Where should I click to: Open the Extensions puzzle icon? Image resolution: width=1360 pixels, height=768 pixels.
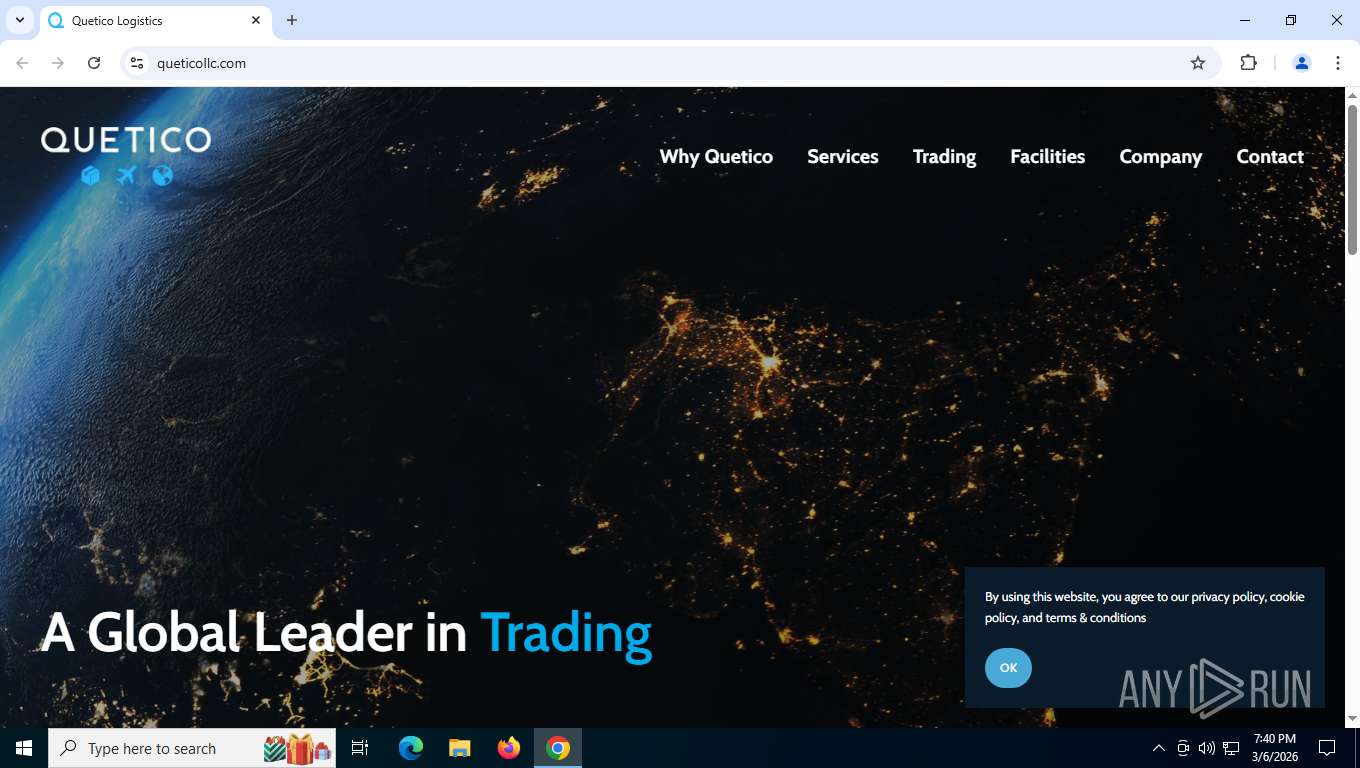click(1248, 63)
